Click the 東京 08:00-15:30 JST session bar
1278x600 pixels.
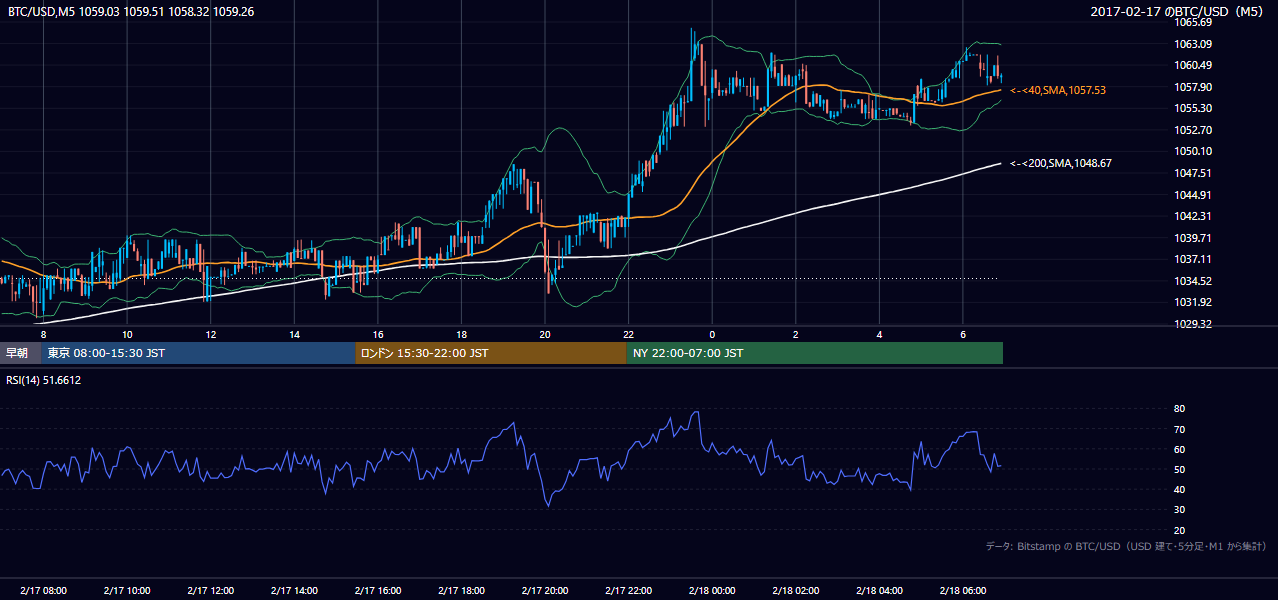[x=198, y=353]
